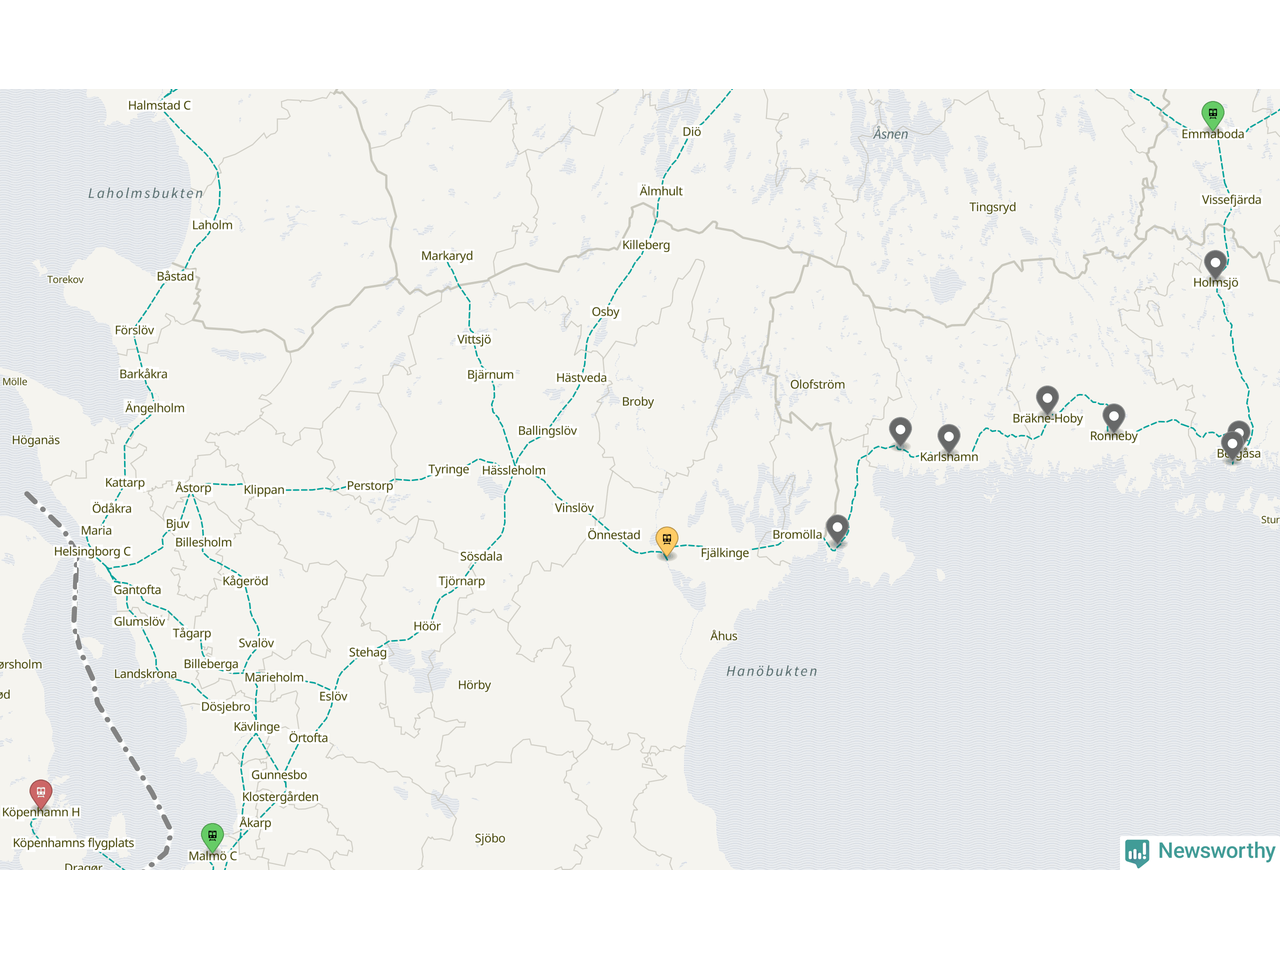Click the Tingsryd town label

coord(992,207)
